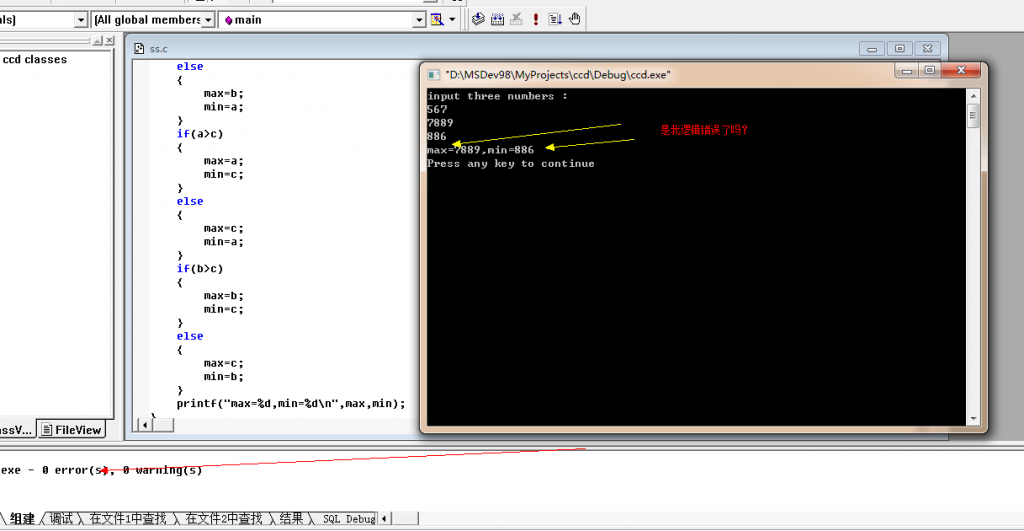Viewport: 1024px width, 531px height.
Task: Click the ss.c window title text
Action: click(x=159, y=49)
